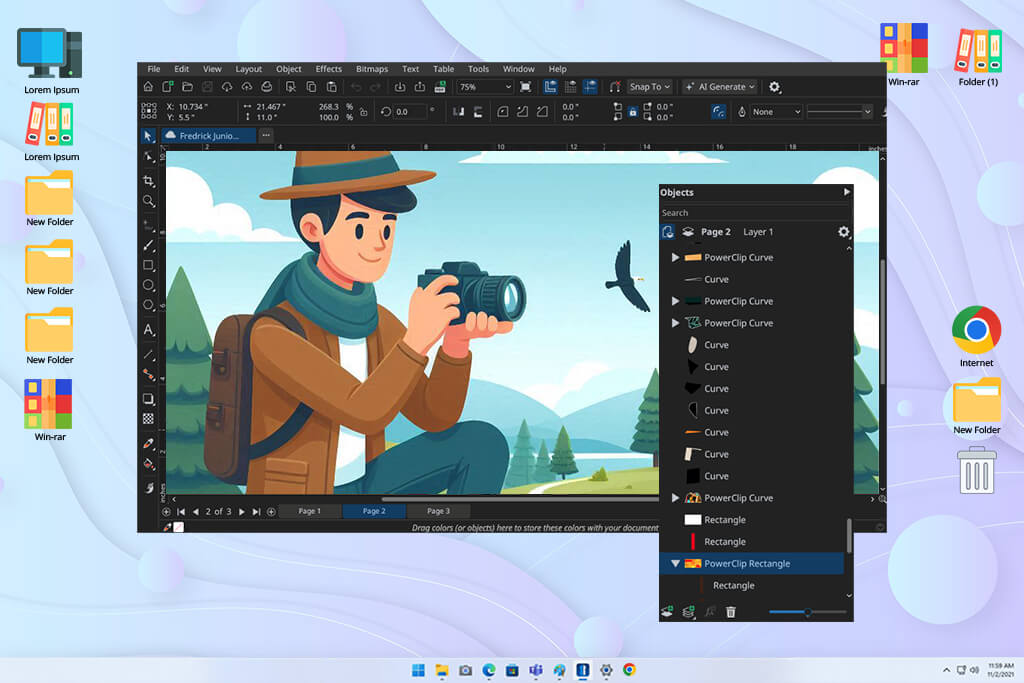
Task: Select the Crop tool
Action: [148, 180]
